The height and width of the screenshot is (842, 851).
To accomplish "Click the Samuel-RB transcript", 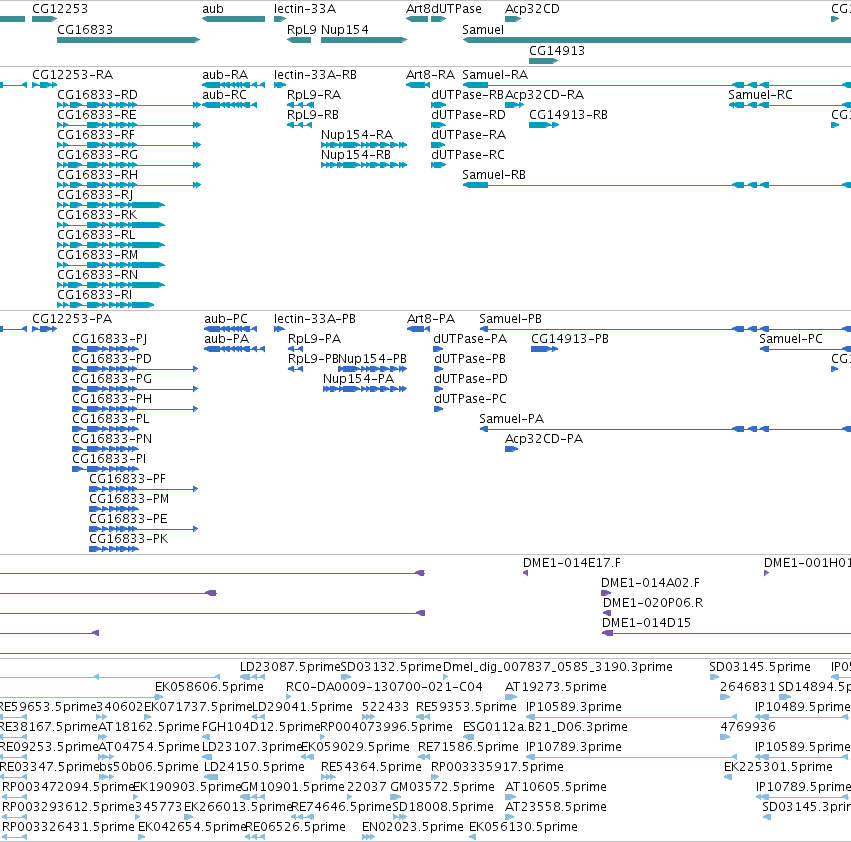I will [494, 175].
